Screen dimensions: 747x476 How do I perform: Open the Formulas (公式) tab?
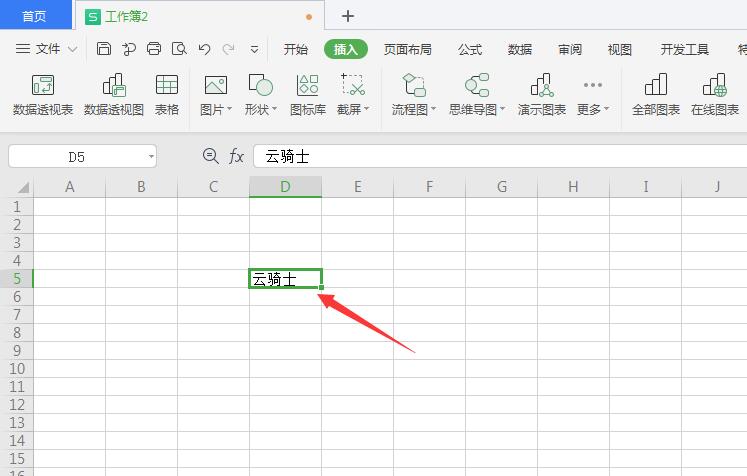[x=470, y=49]
